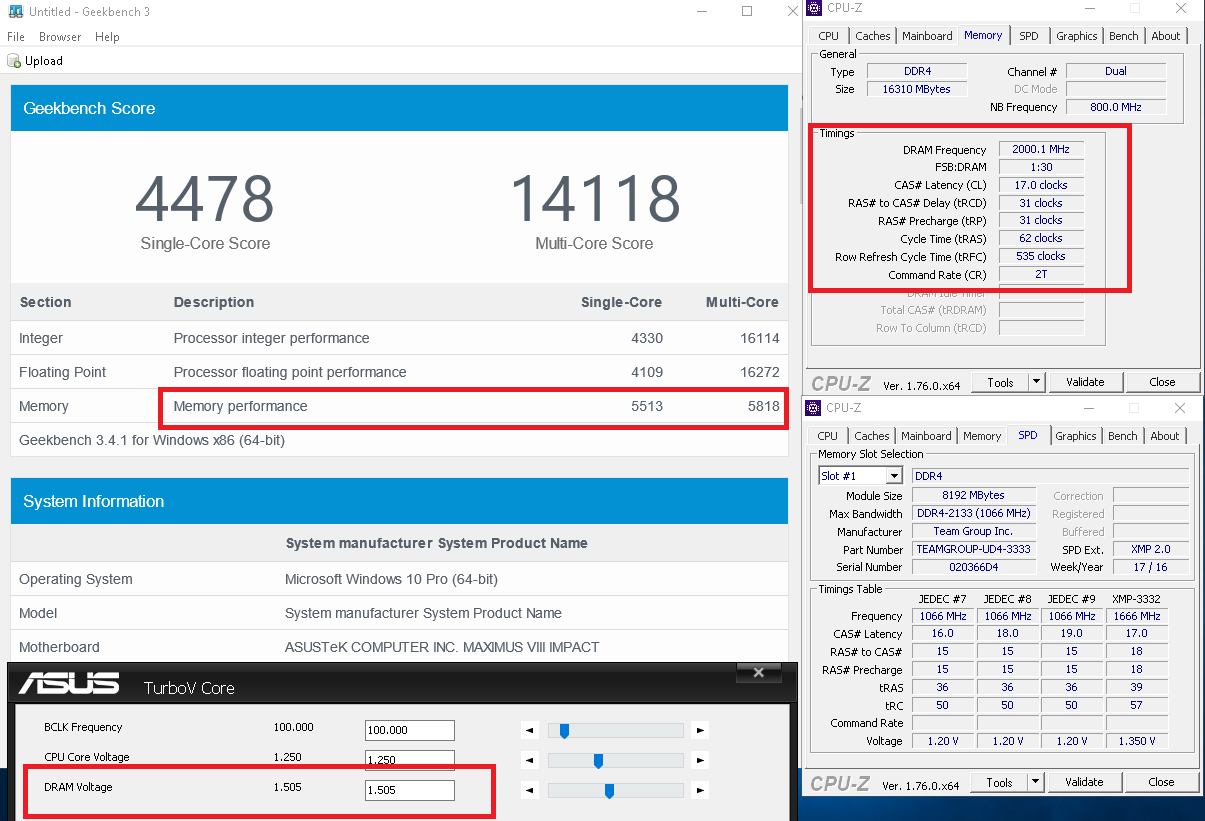Close the ASUS TurboV Core panel

(x=764, y=674)
